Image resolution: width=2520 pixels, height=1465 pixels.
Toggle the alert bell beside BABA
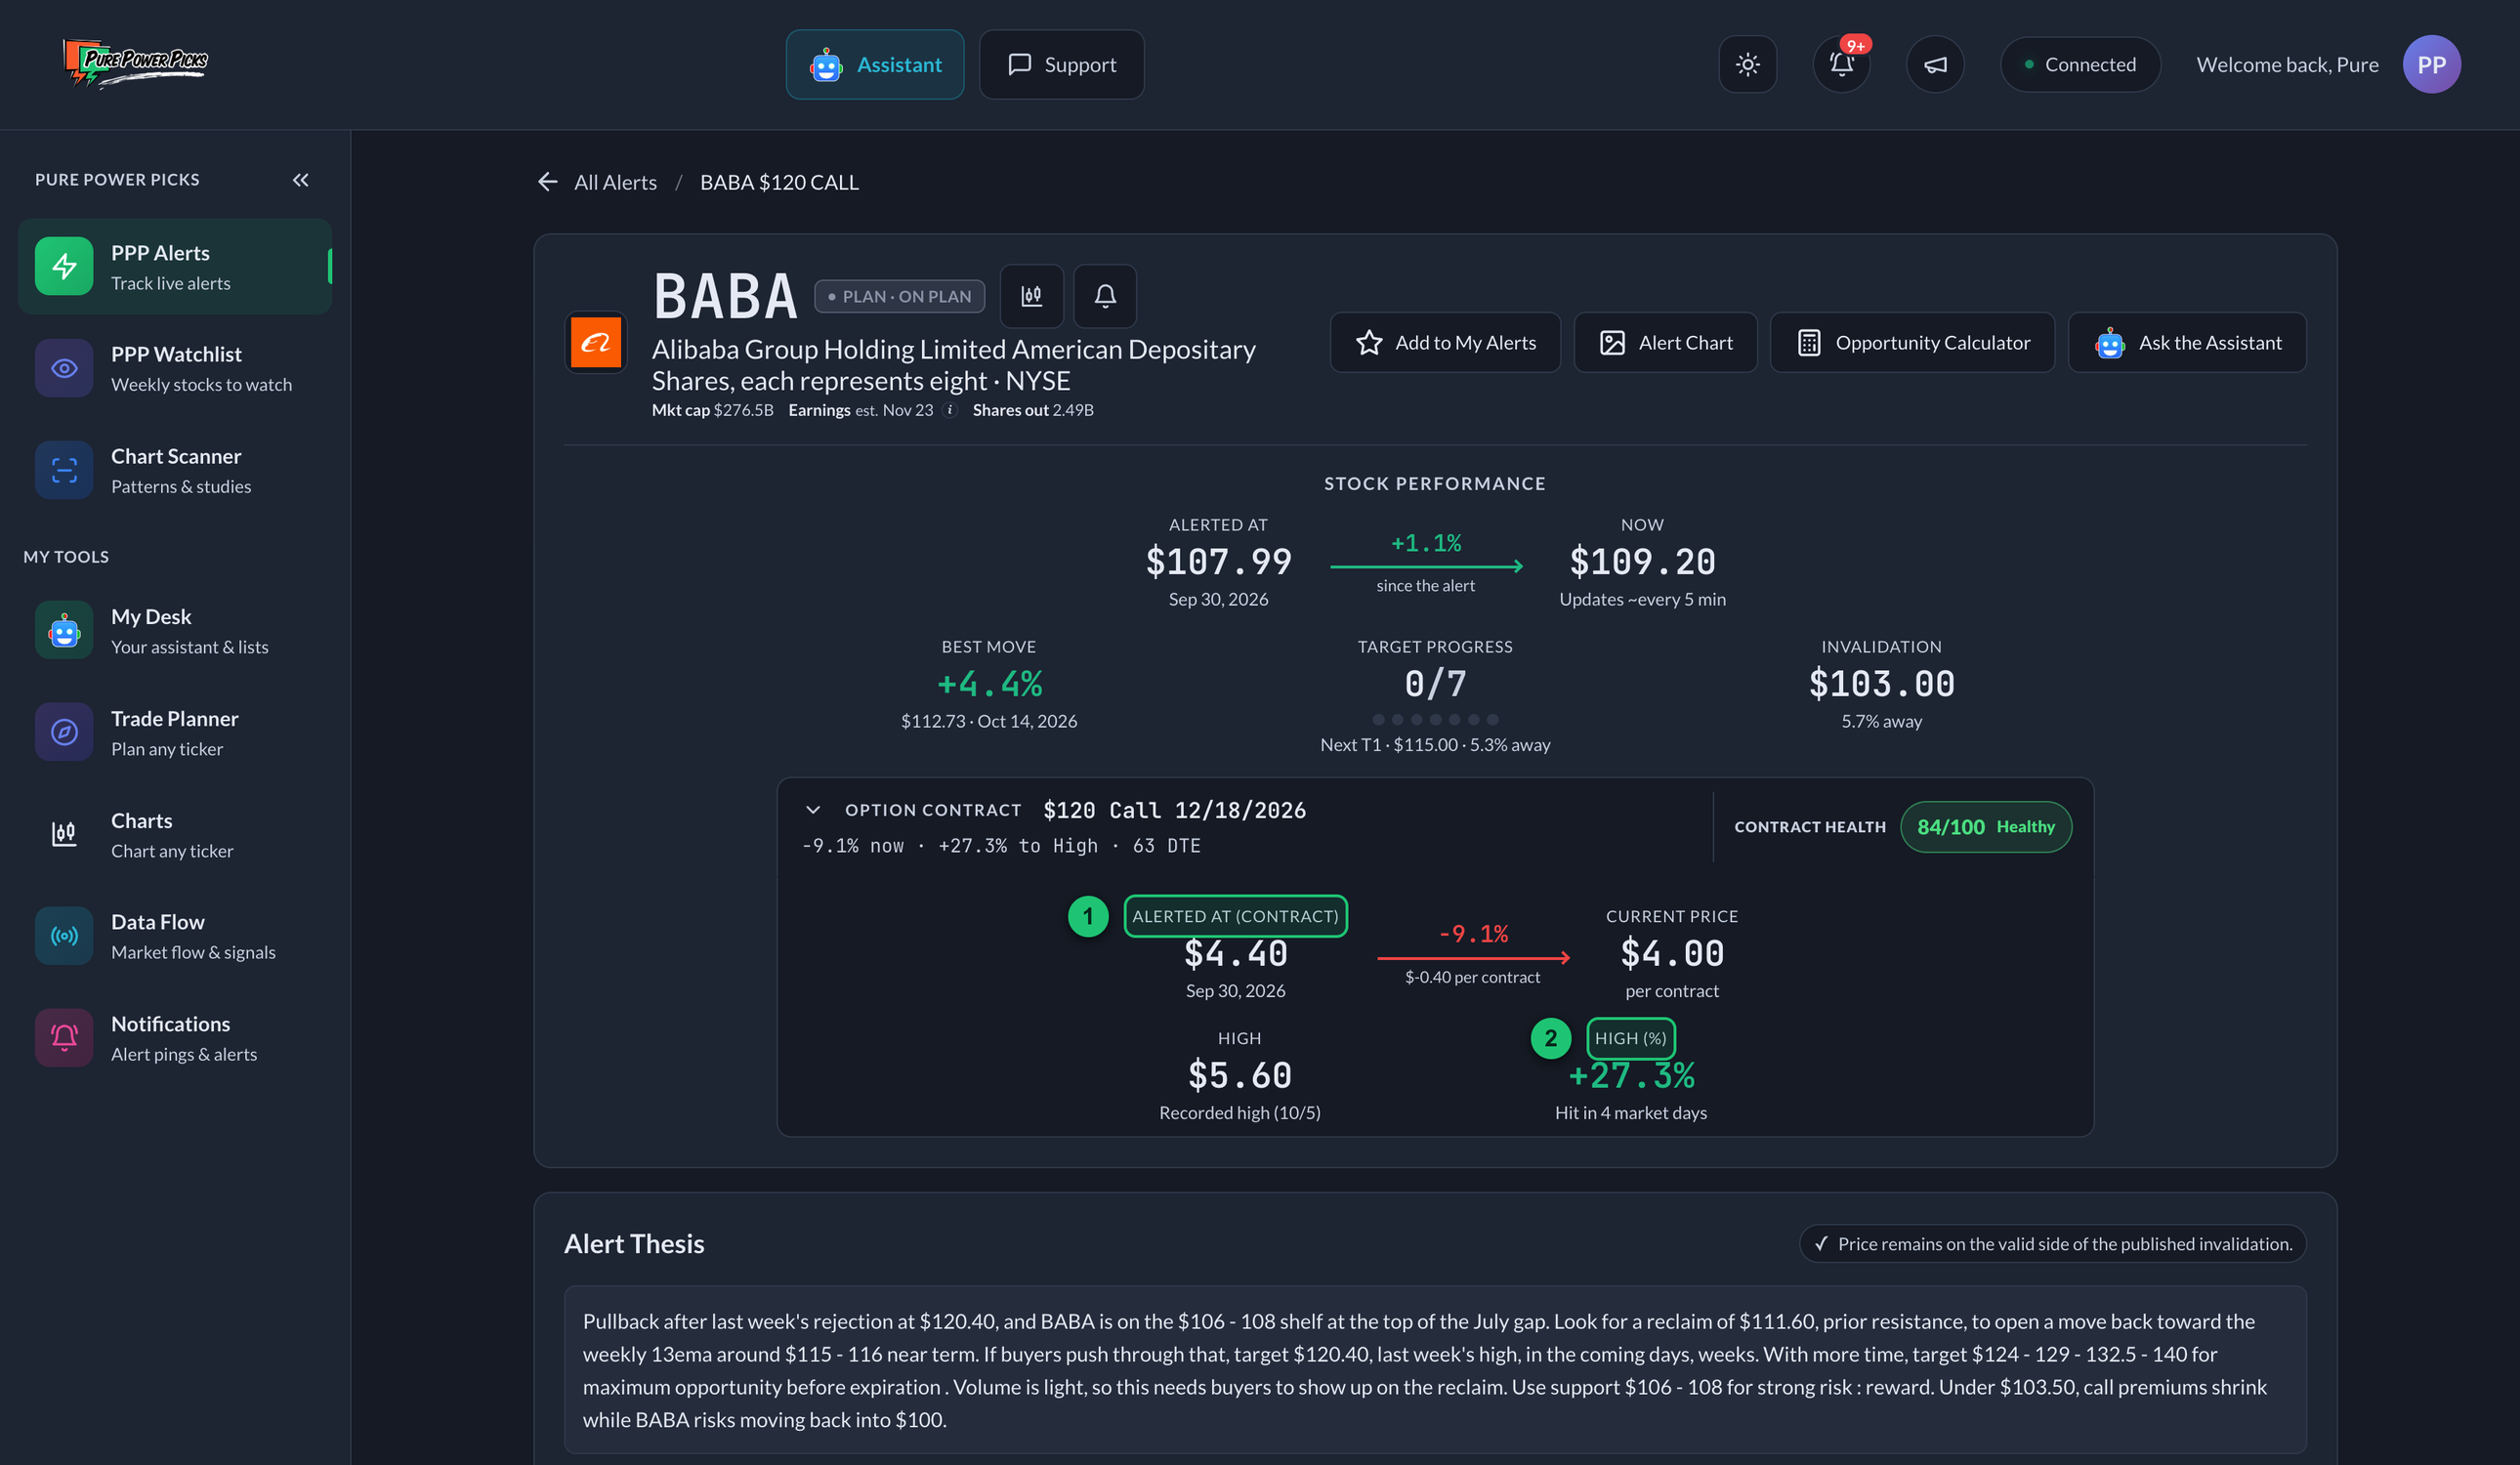tap(1104, 296)
